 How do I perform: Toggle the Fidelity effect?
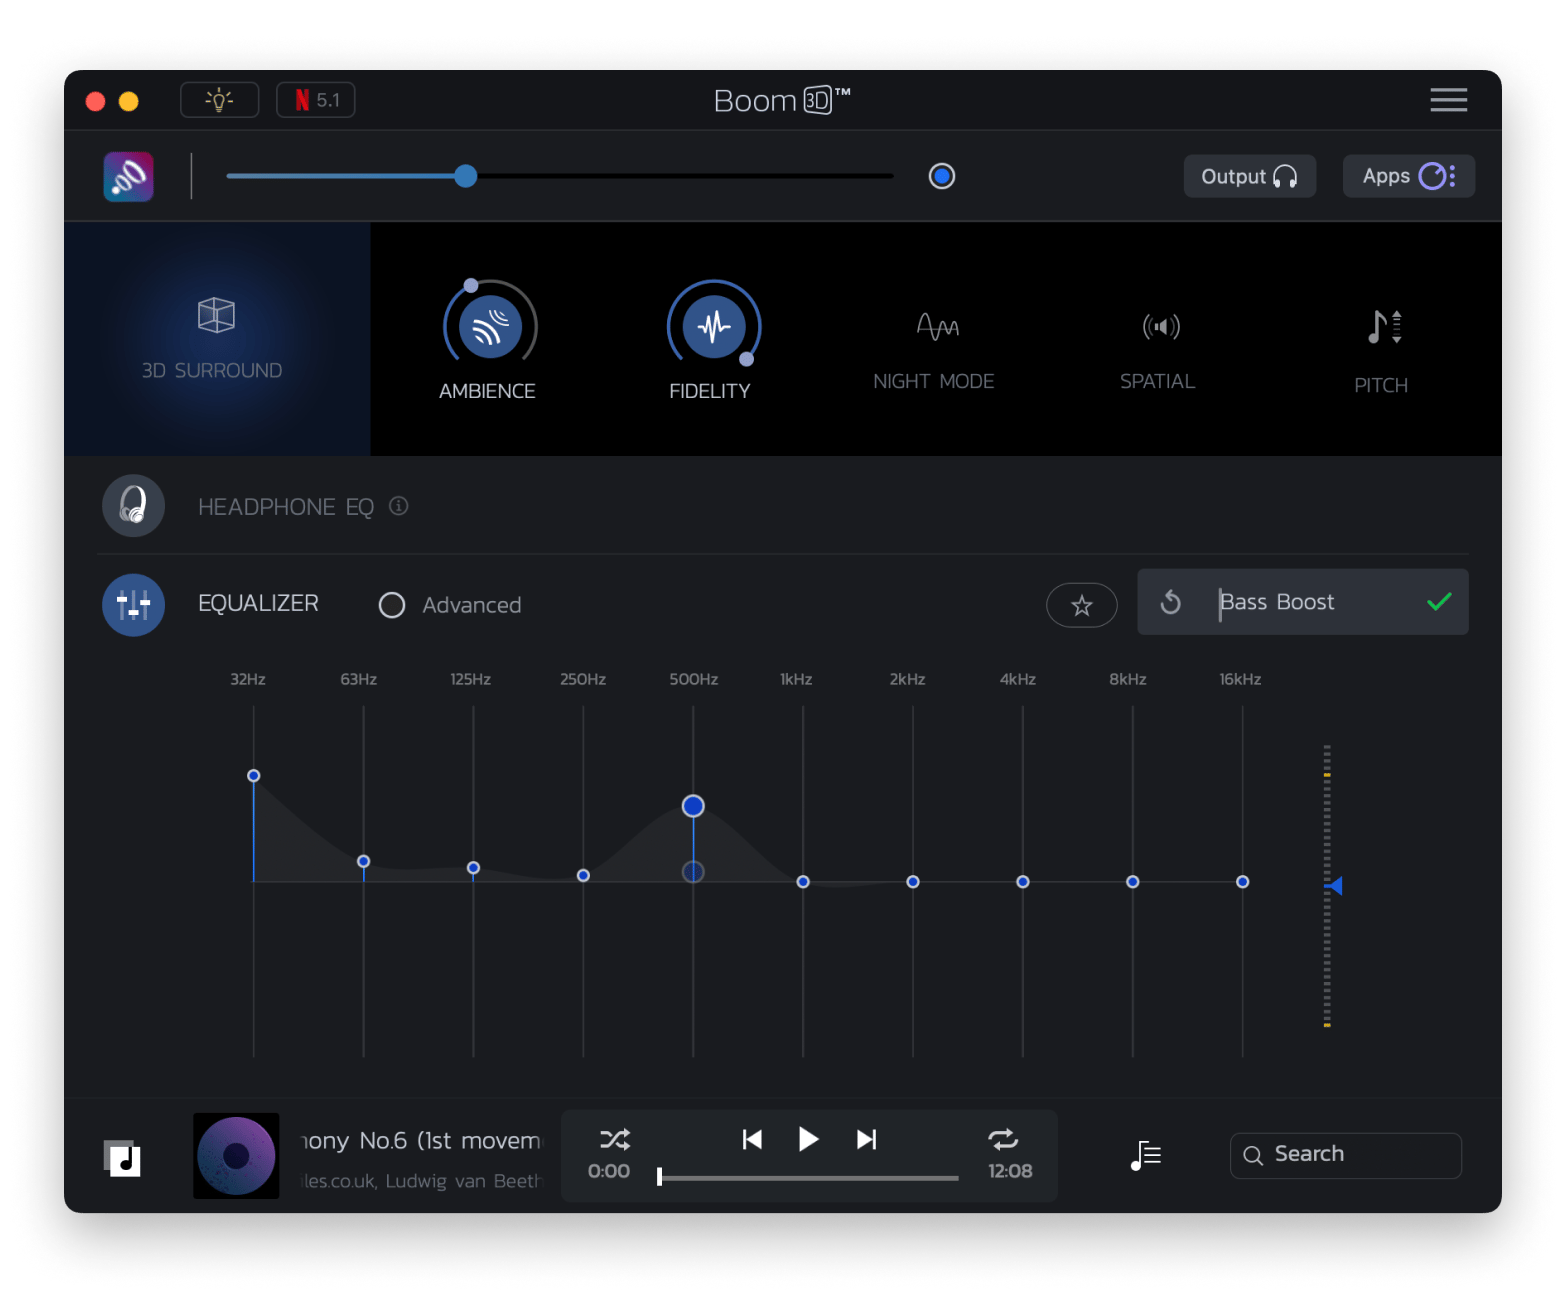coord(713,327)
